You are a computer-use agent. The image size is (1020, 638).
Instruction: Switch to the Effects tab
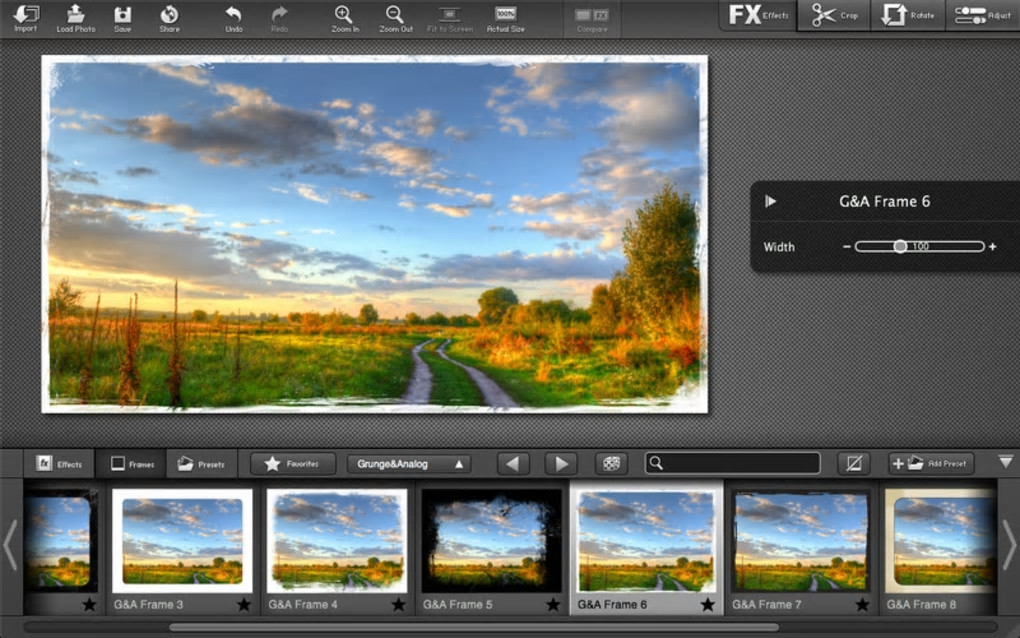(59, 464)
